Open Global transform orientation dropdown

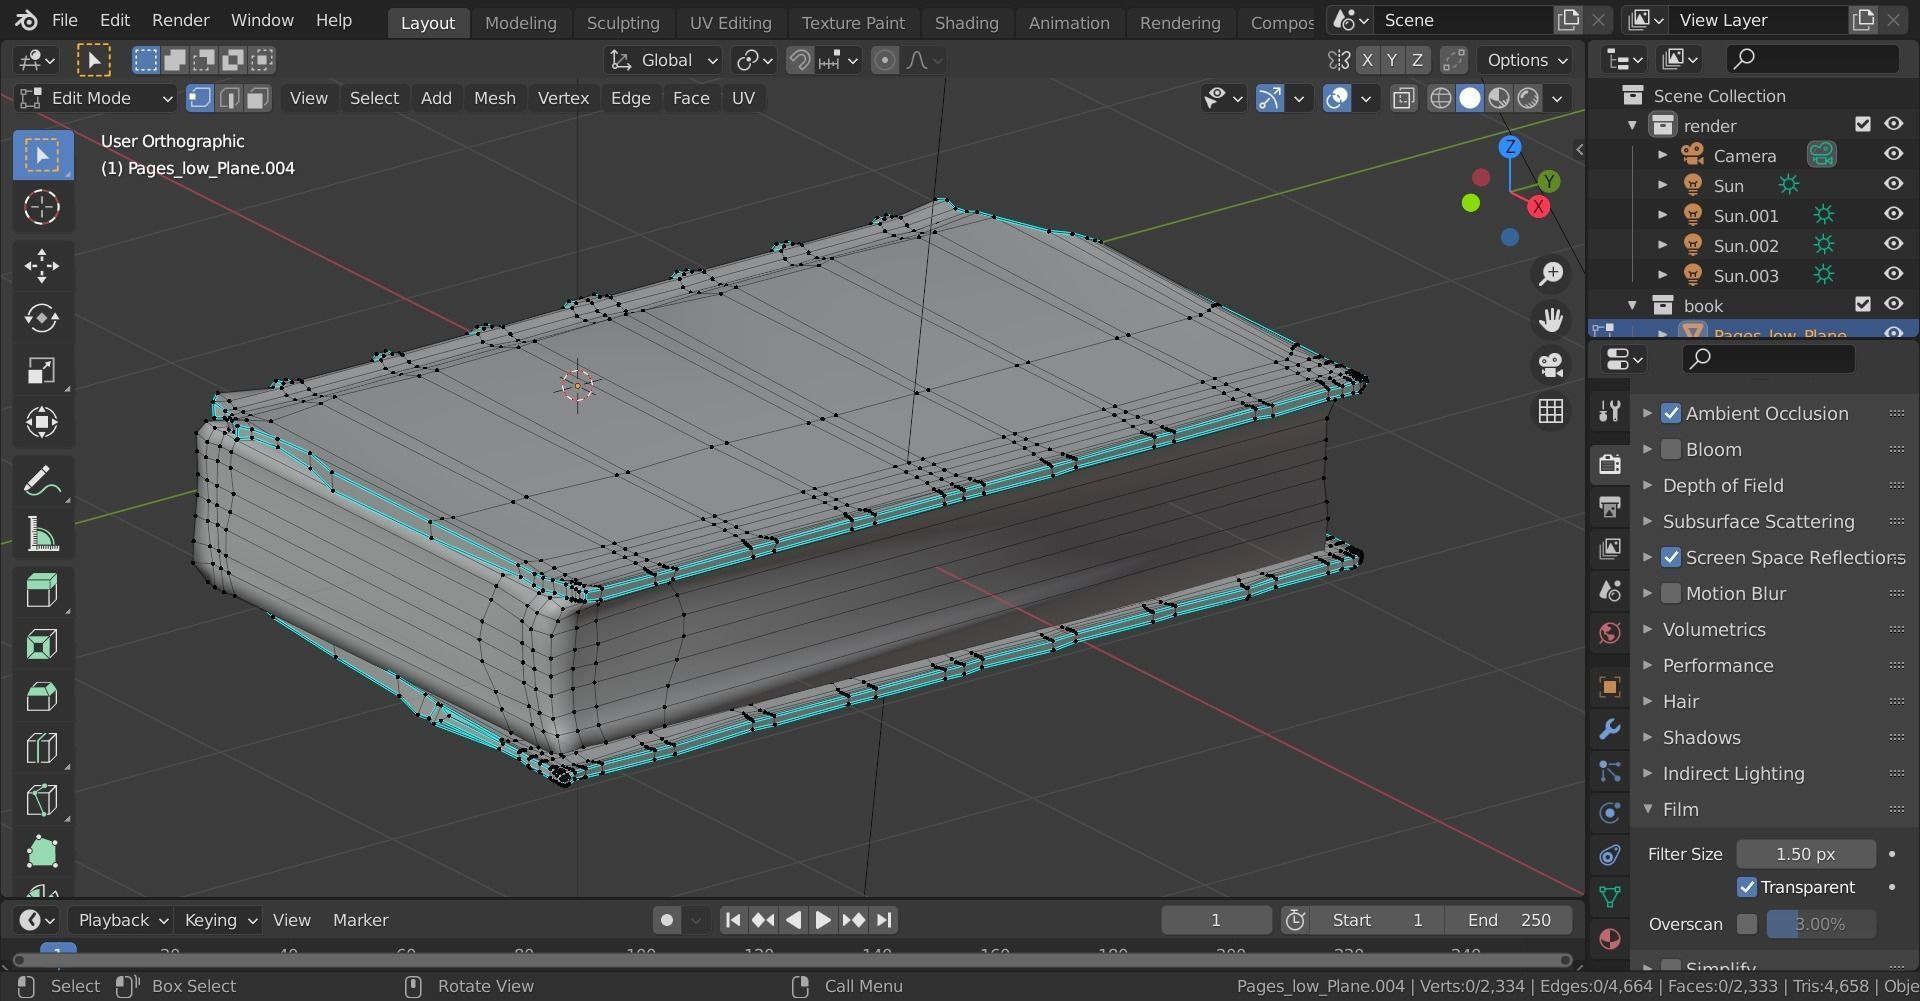click(x=663, y=60)
